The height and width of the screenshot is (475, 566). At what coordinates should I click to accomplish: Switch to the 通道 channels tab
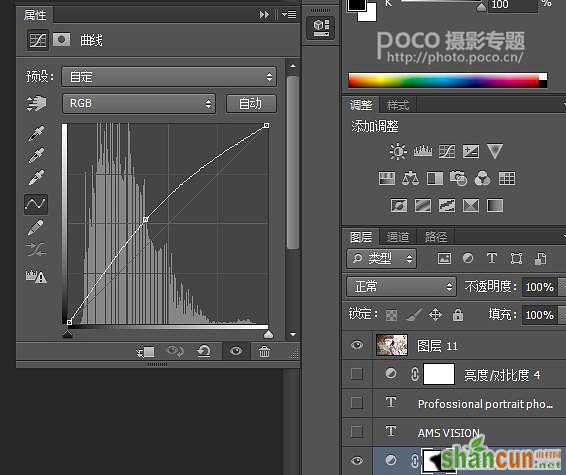pos(398,237)
